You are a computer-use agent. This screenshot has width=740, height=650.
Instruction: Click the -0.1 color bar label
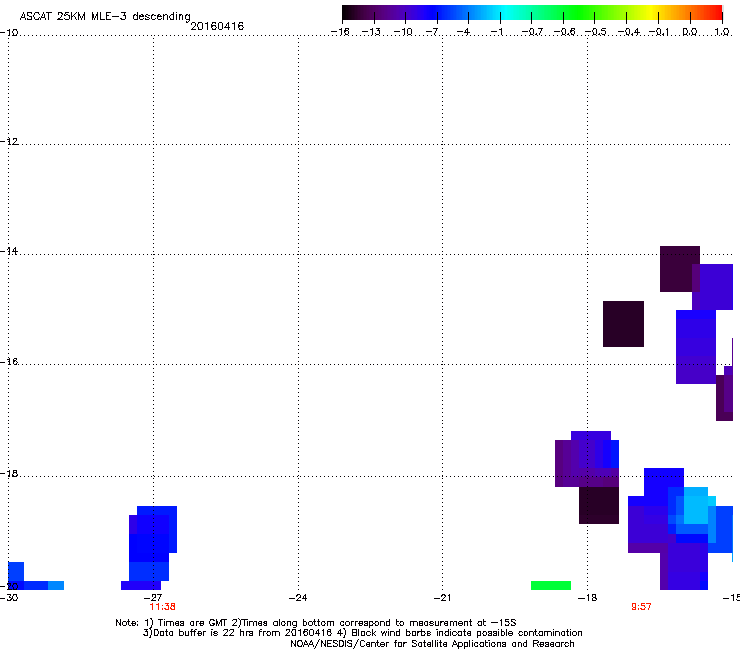659,32
